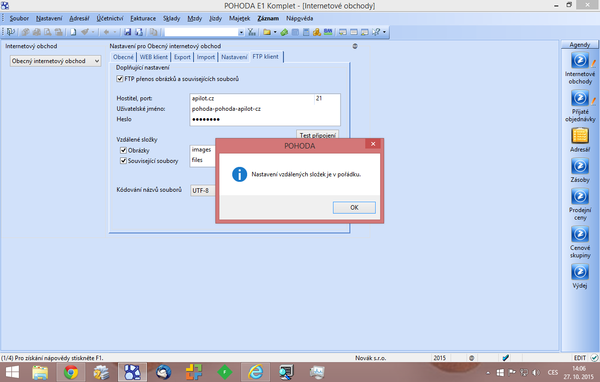Click the Uživatelské jméno field
The height and width of the screenshot is (382, 600).
coord(265,109)
